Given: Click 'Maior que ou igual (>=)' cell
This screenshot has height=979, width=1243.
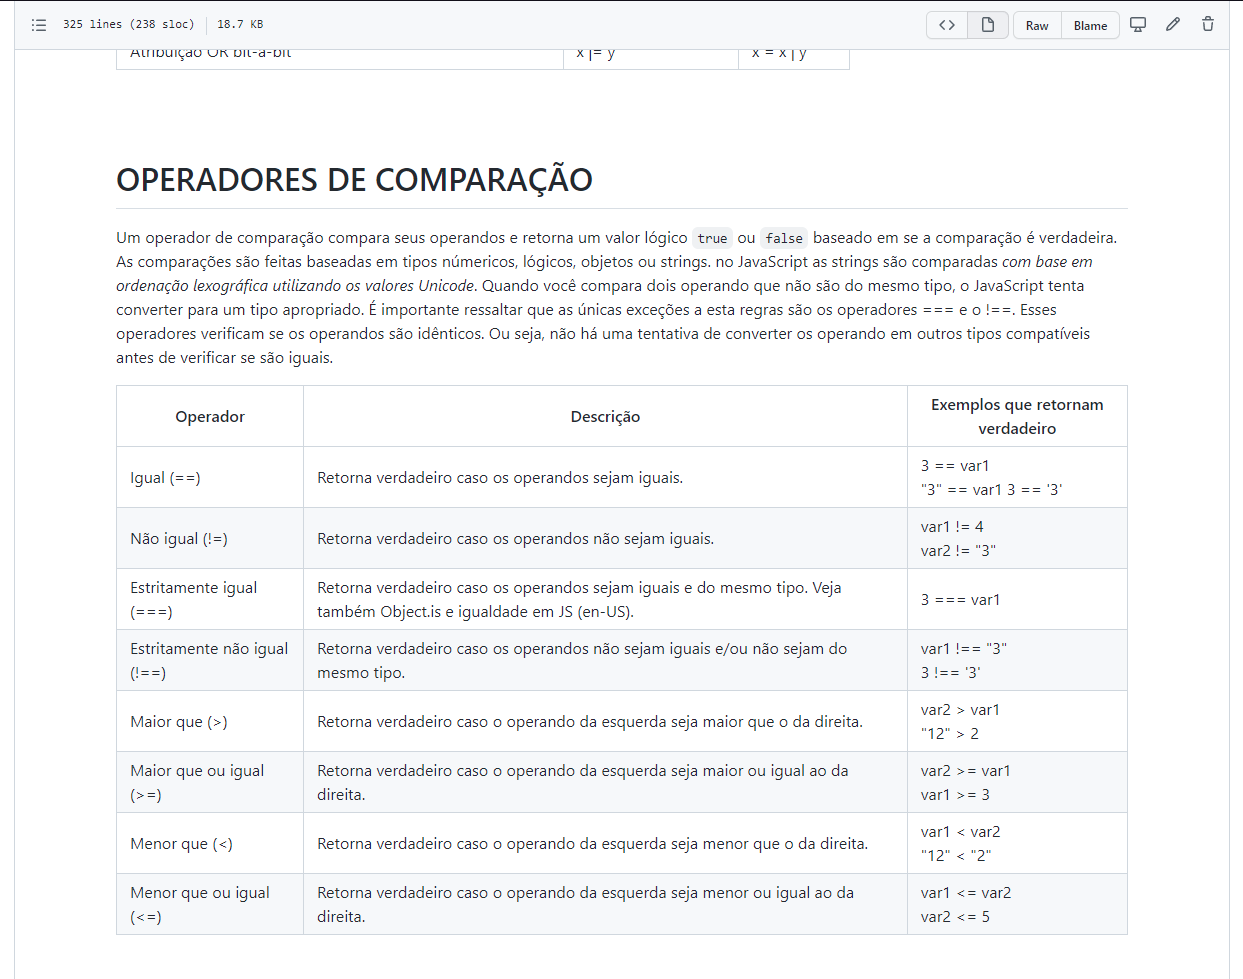Looking at the screenshot, I should point(210,783).
